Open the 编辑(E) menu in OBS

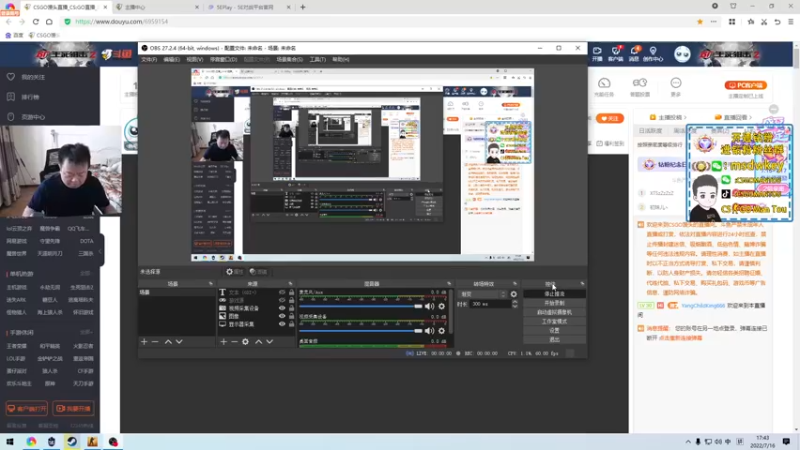click(x=171, y=60)
